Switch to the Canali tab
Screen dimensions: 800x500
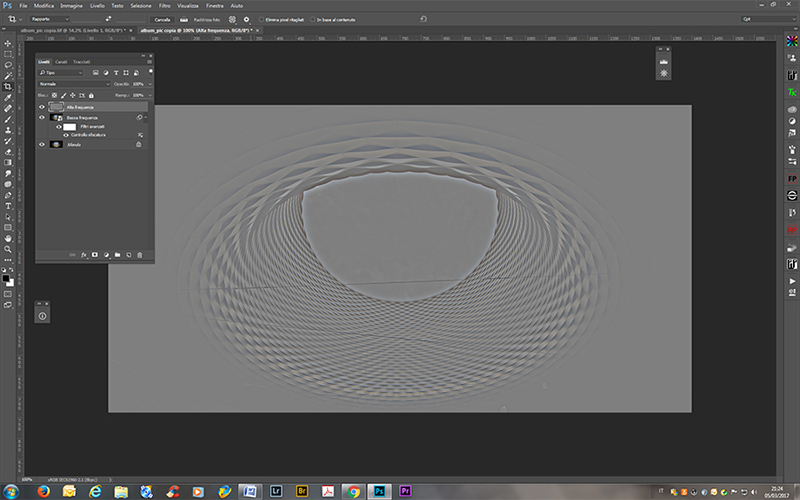click(x=61, y=62)
